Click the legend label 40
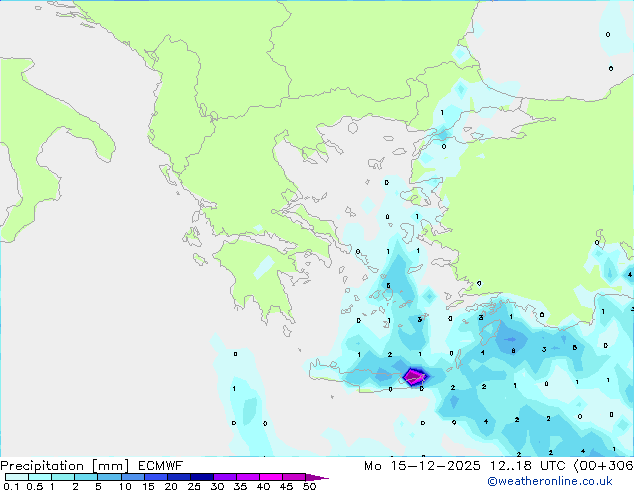Screen dimensions: 634x490 click(263, 486)
